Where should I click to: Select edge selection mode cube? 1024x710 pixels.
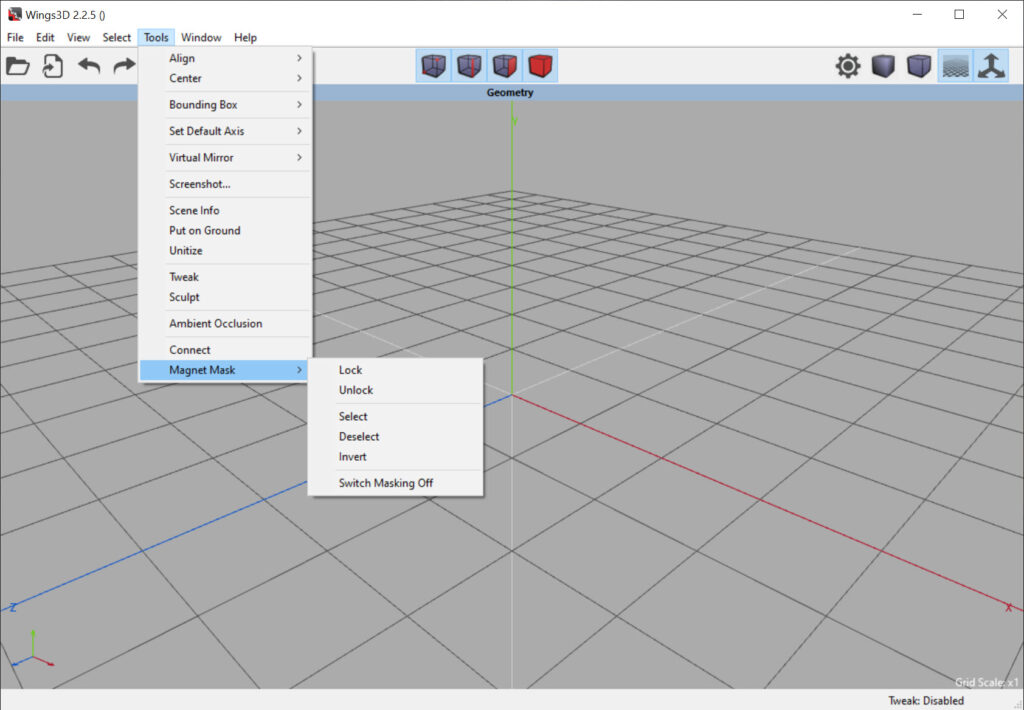point(469,66)
